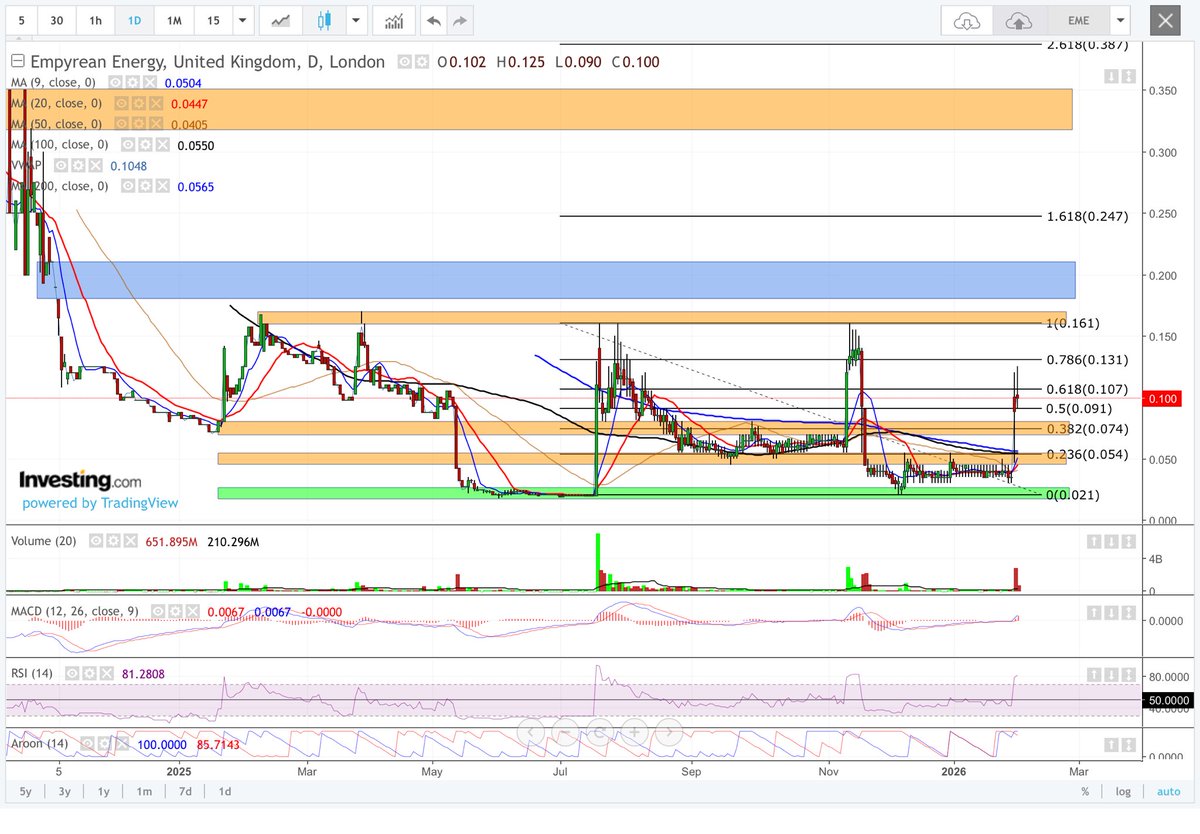Screen dimensions: 1200x834
Task: Open the indicators bar-chart icon on toolbar
Action: [x=395, y=21]
